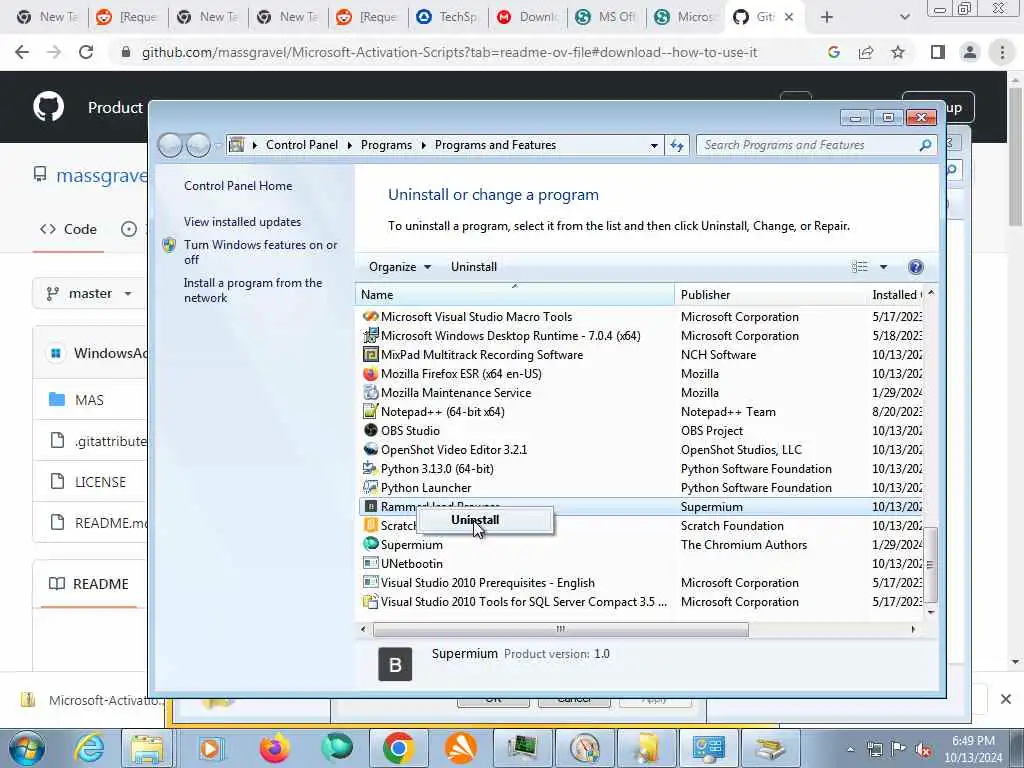This screenshot has width=1024, height=768.
Task: Open the Organize dropdown menu
Action: pos(400,266)
